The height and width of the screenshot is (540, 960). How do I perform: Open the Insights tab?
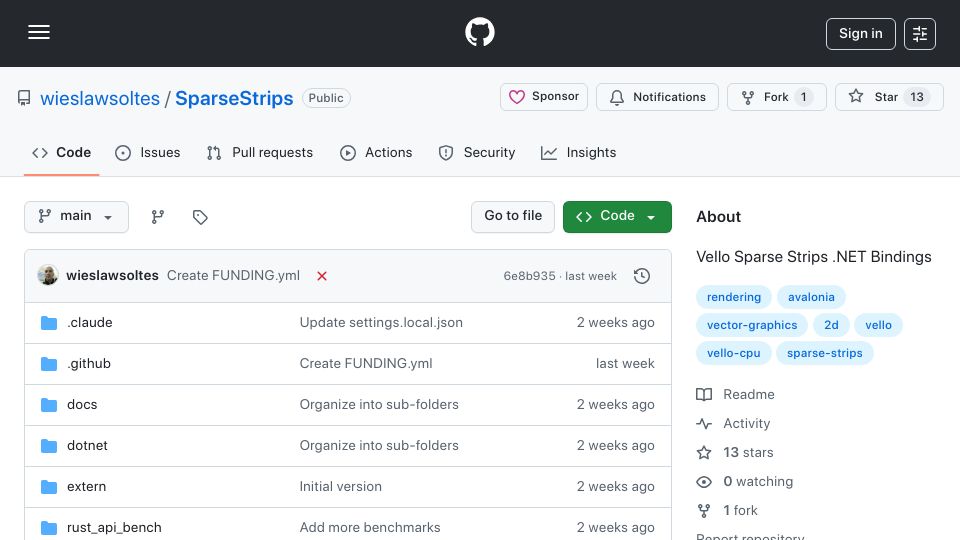579,152
